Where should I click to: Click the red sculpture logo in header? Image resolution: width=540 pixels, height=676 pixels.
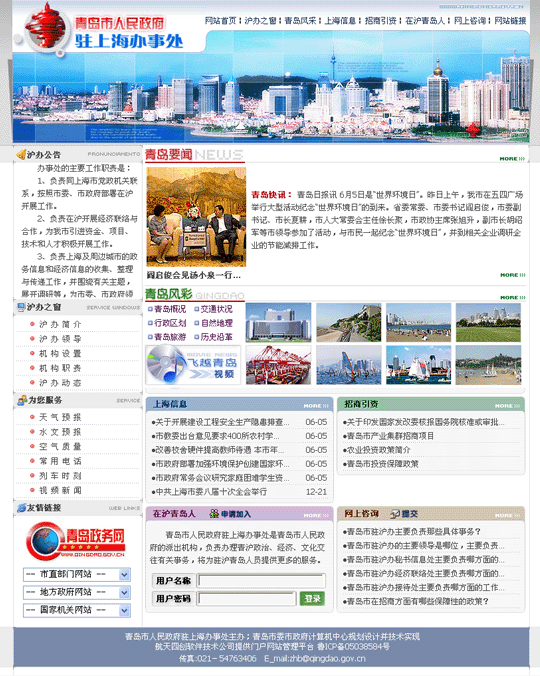tap(45, 27)
